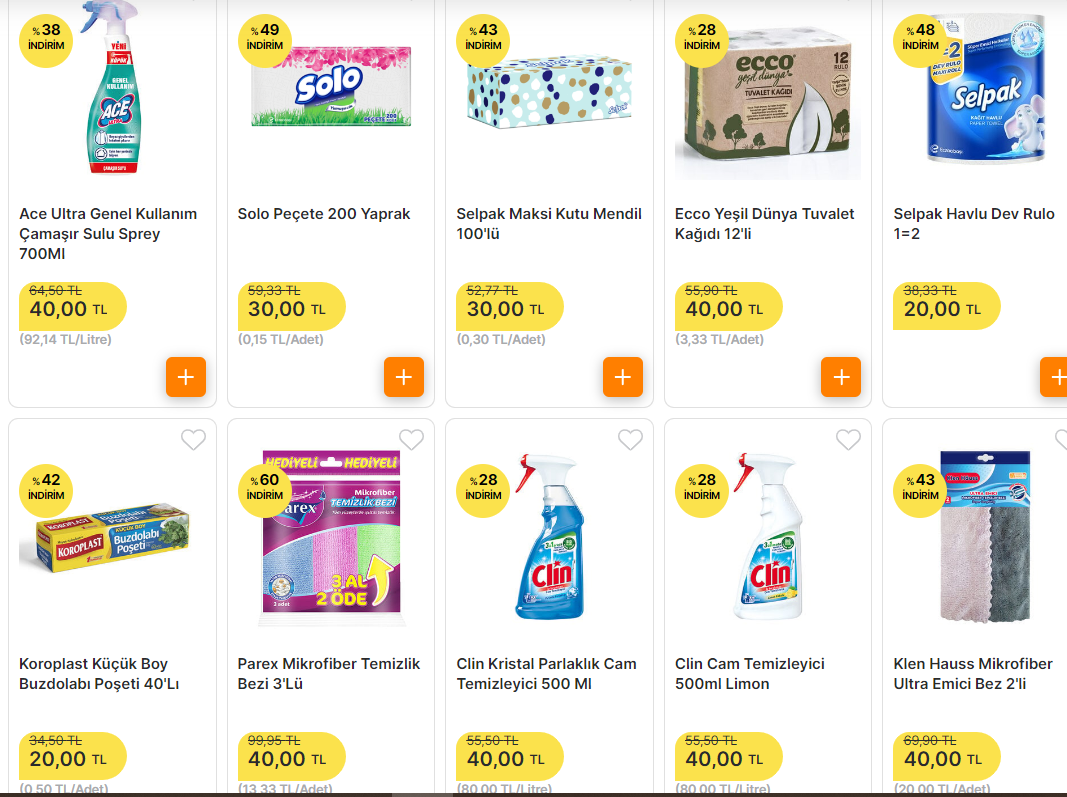Favorite the Clin Cam Temizleyici Limon
The width and height of the screenshot is (1067, 797).
tap(848, 439)
